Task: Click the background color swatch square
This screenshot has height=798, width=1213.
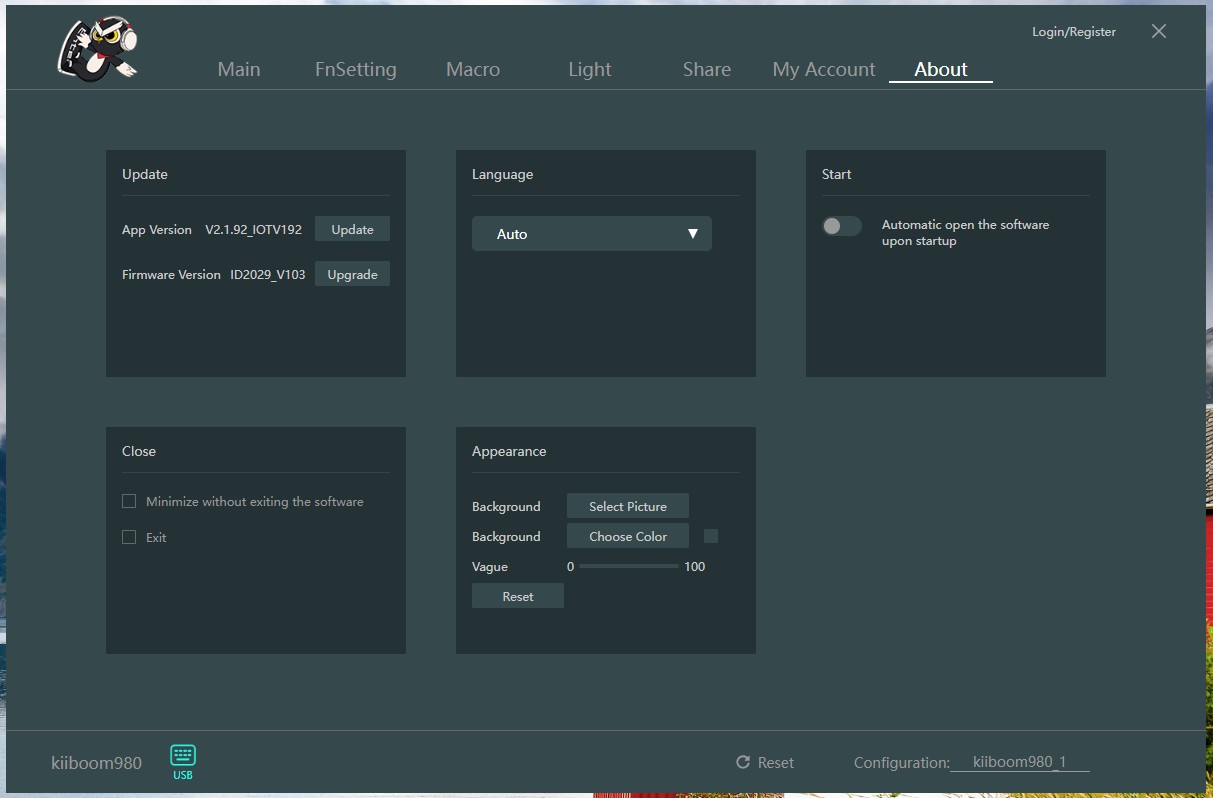Action: (711, 536)
